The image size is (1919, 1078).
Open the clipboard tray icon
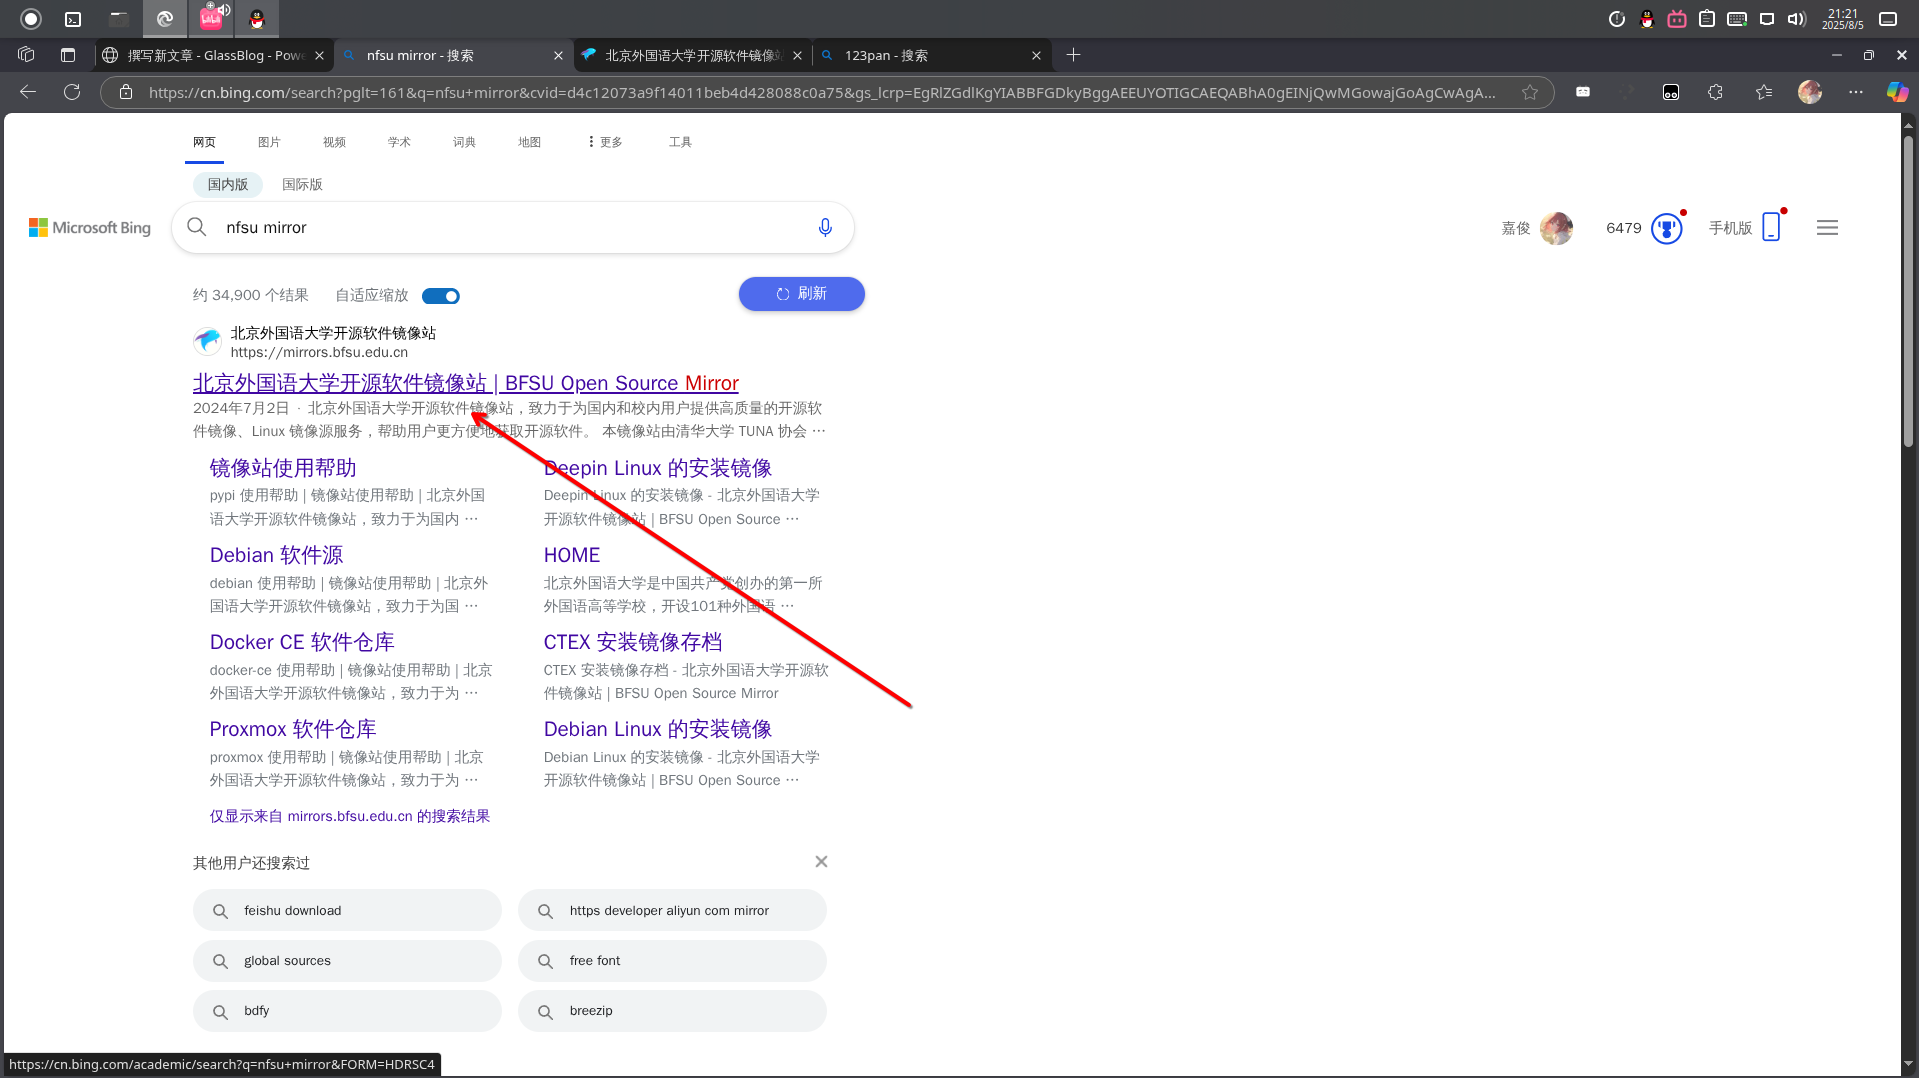click(x=1707, y=19)
